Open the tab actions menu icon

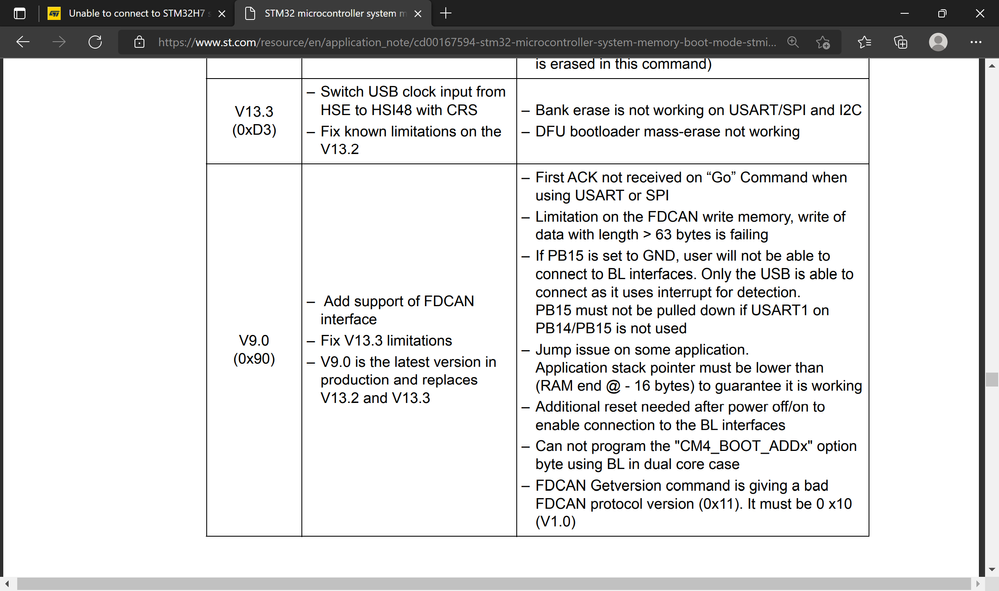[20, 13]
